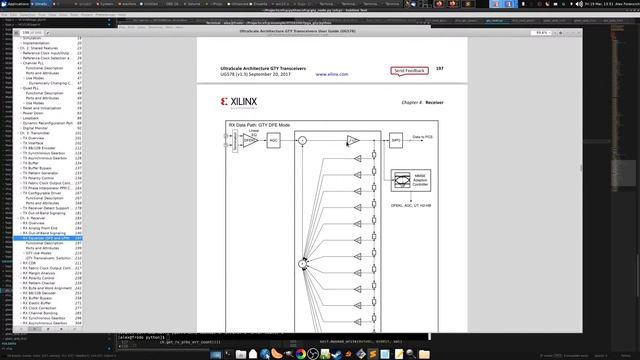
Task: Go to RX Channel Bonding in outline
Action: click(x=40, y=313)
